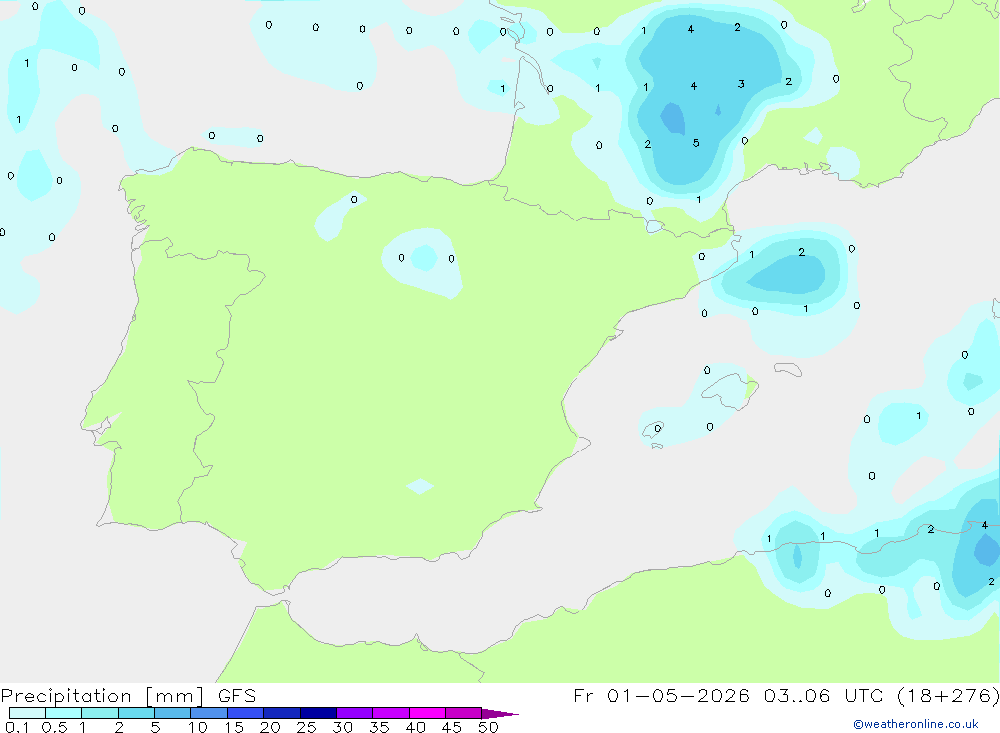The width and height of the screenshot is (1000, 733).
Task: Click the legend label '25'
Action: click(x=307, y=727)
